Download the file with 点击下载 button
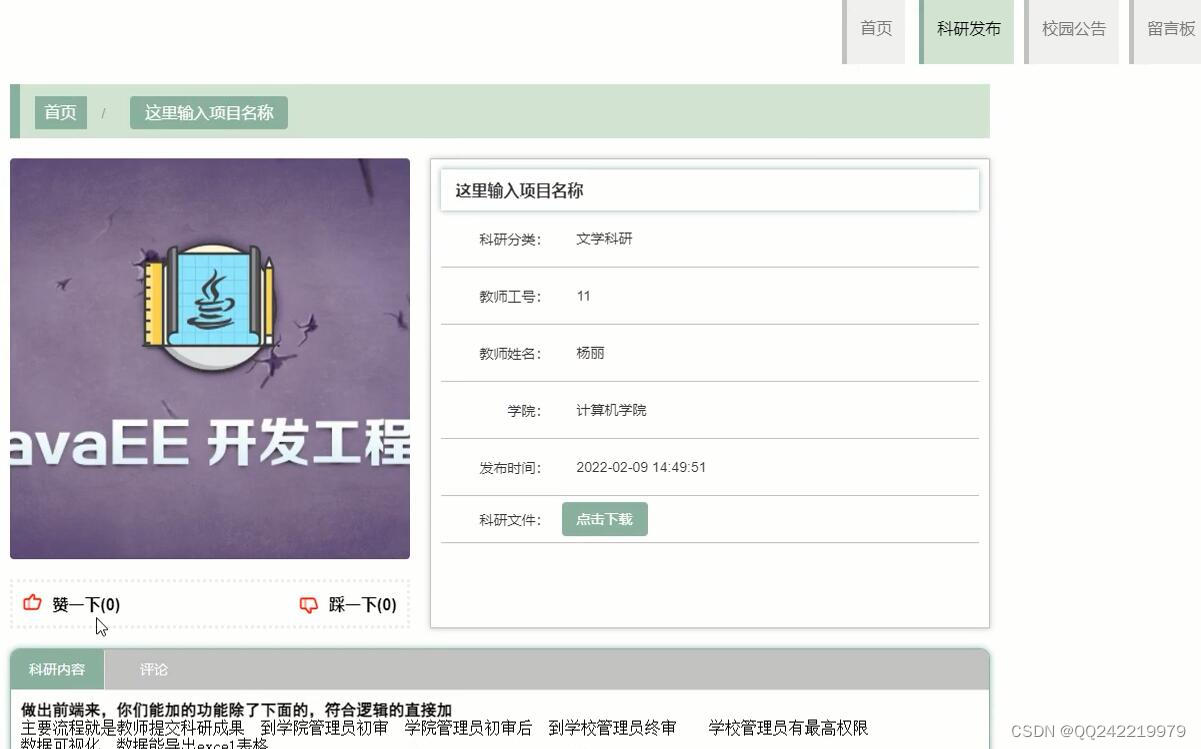This screenshot has width=1201, height=749. (605, 519)
